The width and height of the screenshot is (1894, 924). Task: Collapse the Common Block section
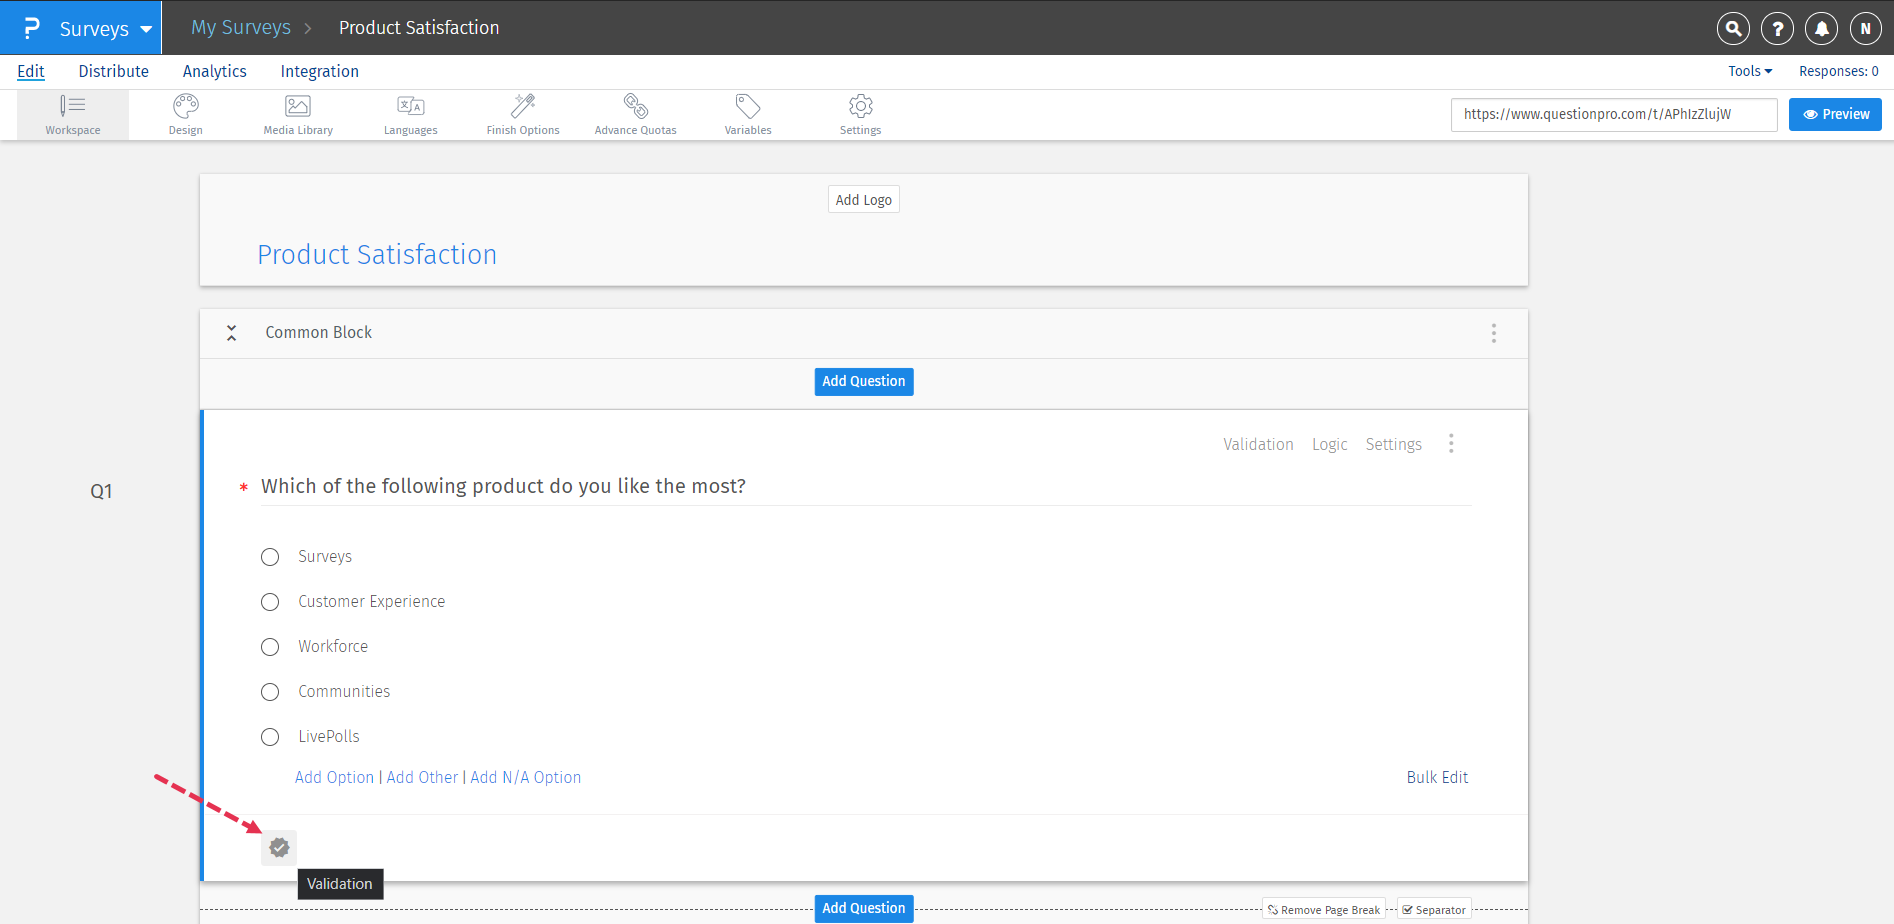click(x=231, y=333)
